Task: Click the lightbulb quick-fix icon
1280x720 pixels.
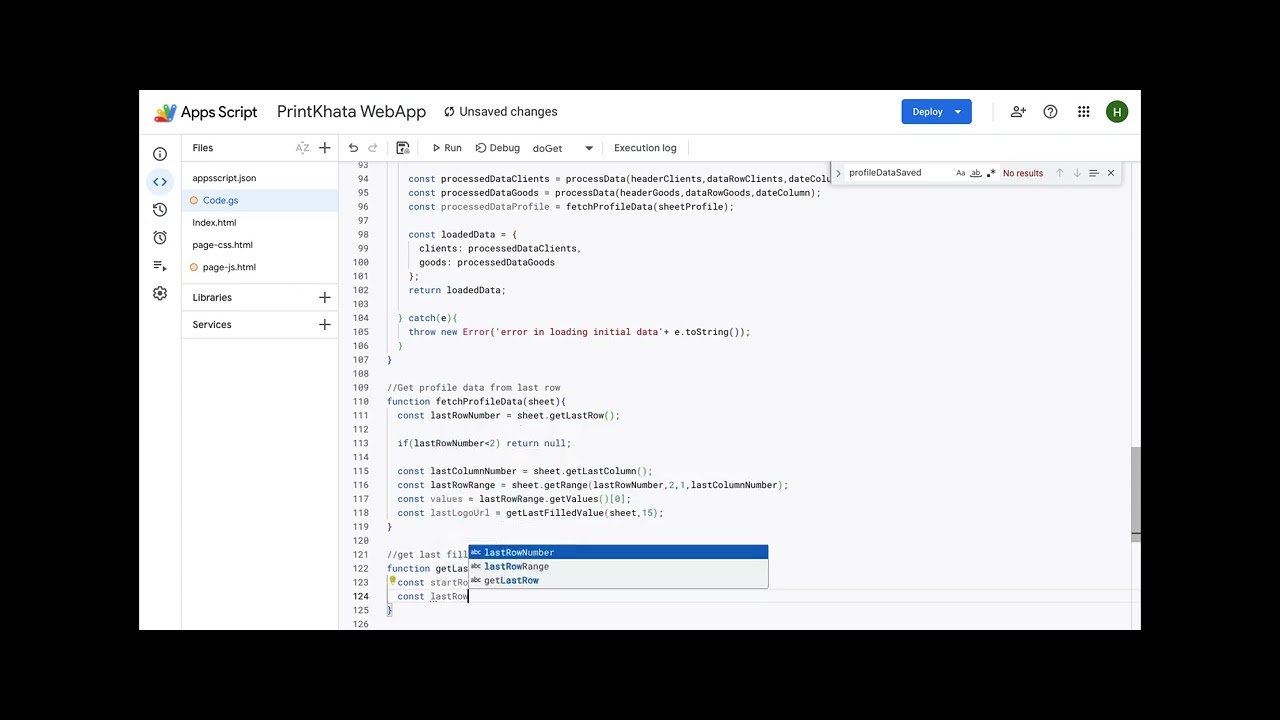Action: coord(392,581)
